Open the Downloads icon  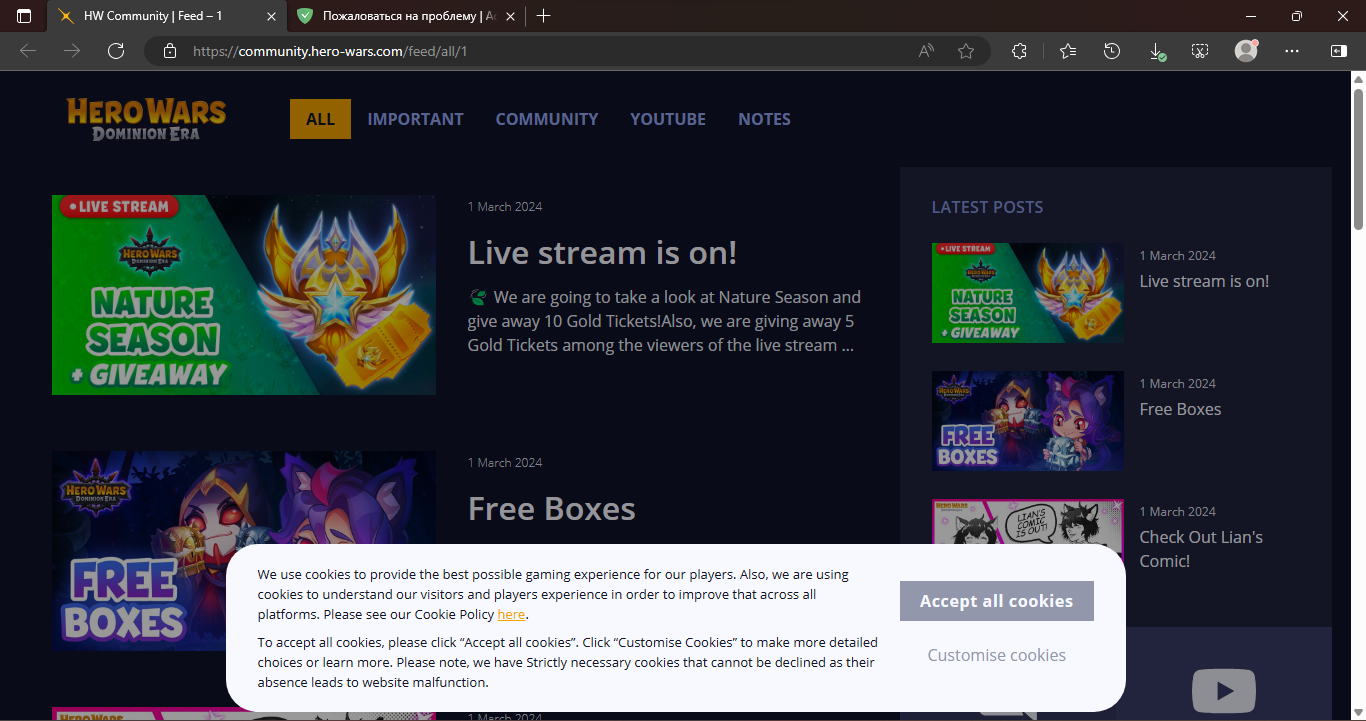pyautogui.click(x=1156, y=51)
